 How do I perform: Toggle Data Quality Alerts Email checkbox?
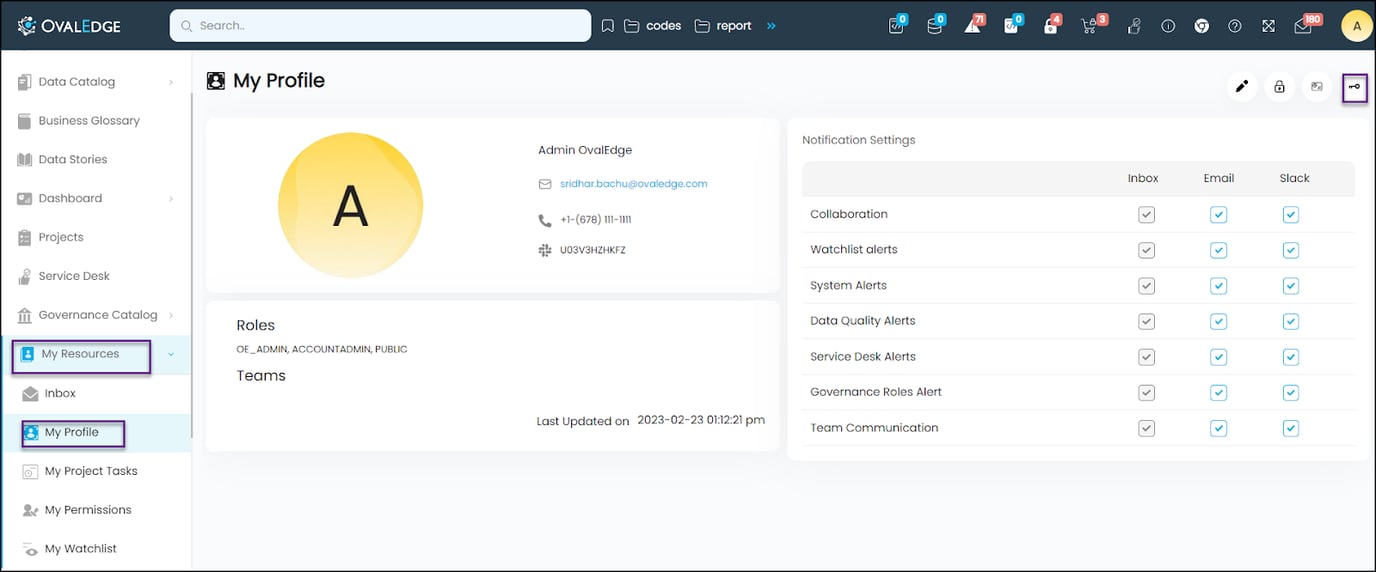click(1218, 321)
